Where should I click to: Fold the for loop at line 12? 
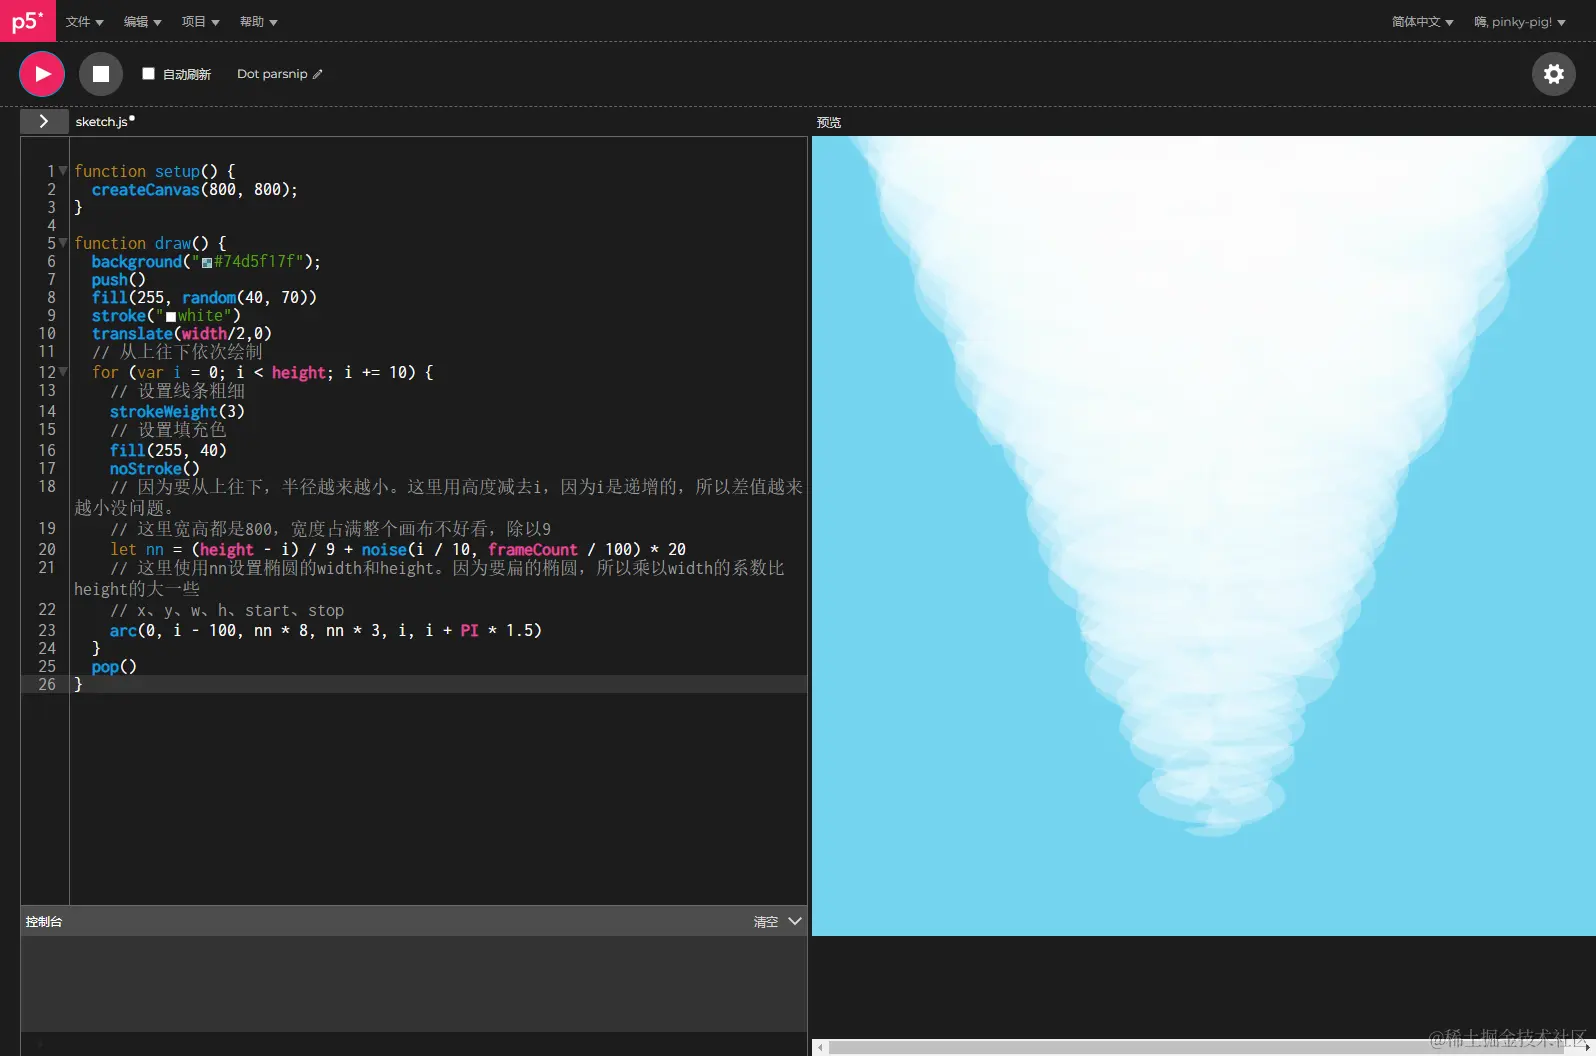click(x=63, y=372)
